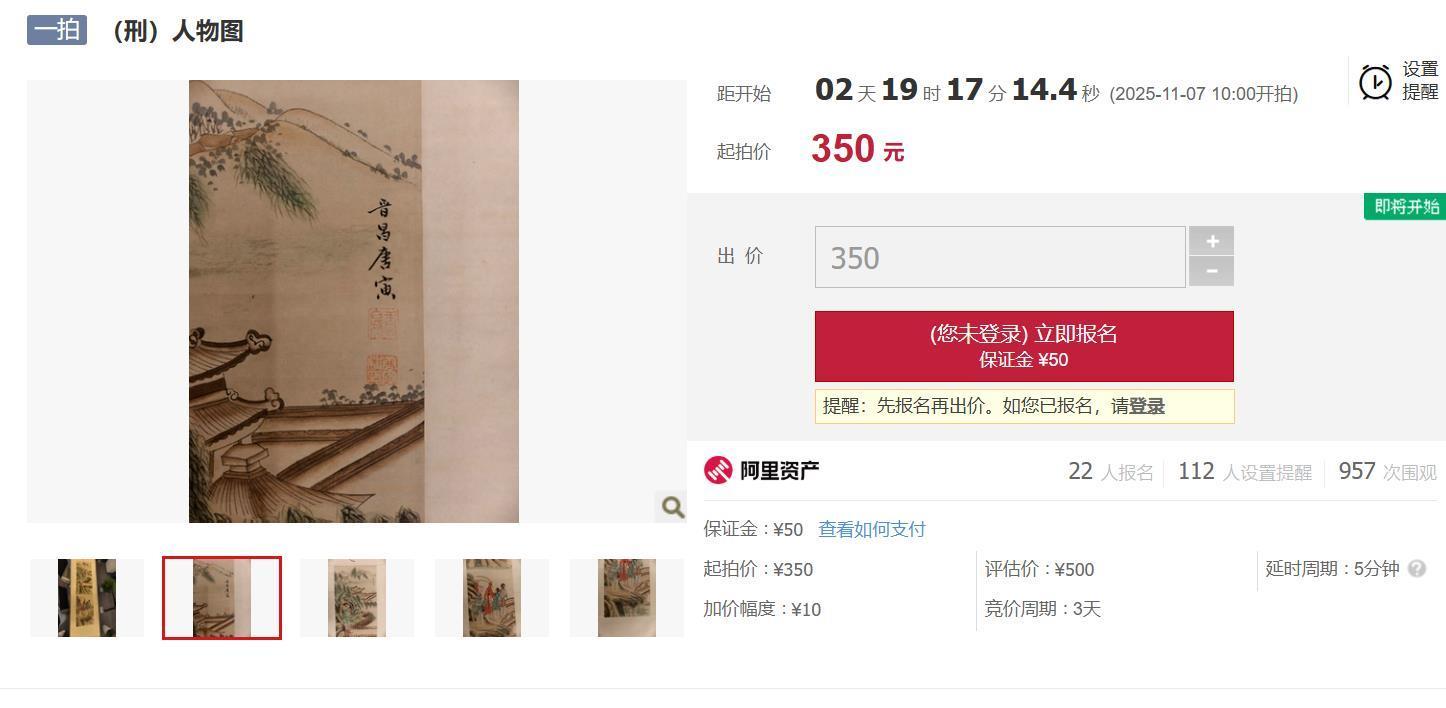1446x708 pixels.
Task: Click the delay period help question icon
Action: (x=1416, y=569)
